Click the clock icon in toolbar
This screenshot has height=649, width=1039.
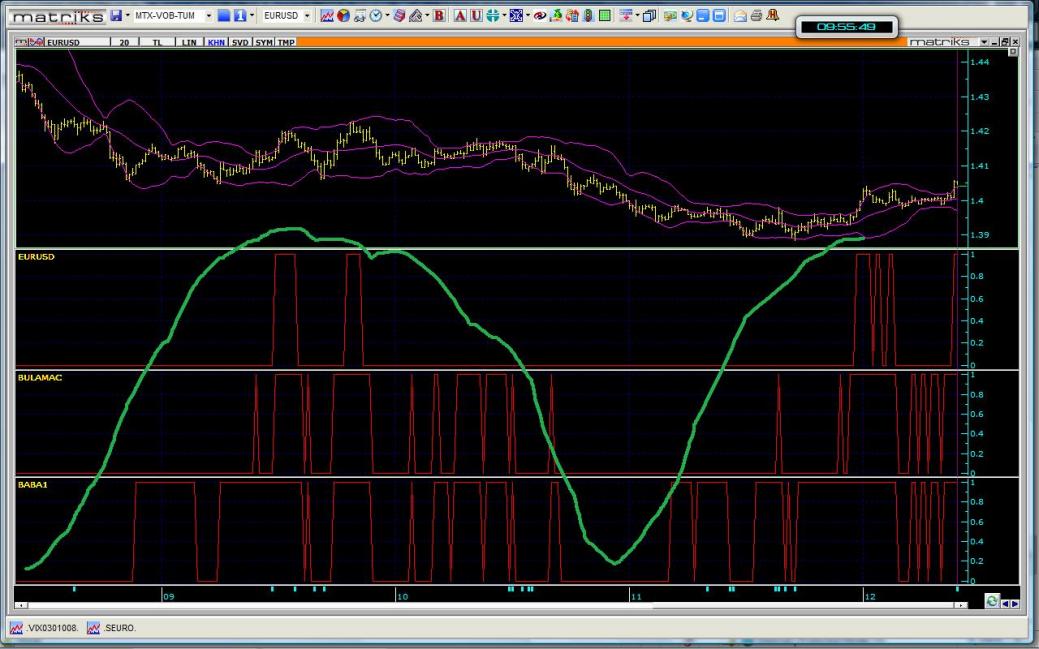tap(375, 16)
